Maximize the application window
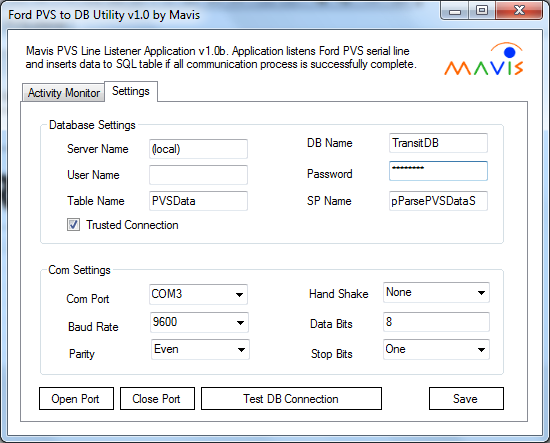550x443 pixels. tap(482, 11)
